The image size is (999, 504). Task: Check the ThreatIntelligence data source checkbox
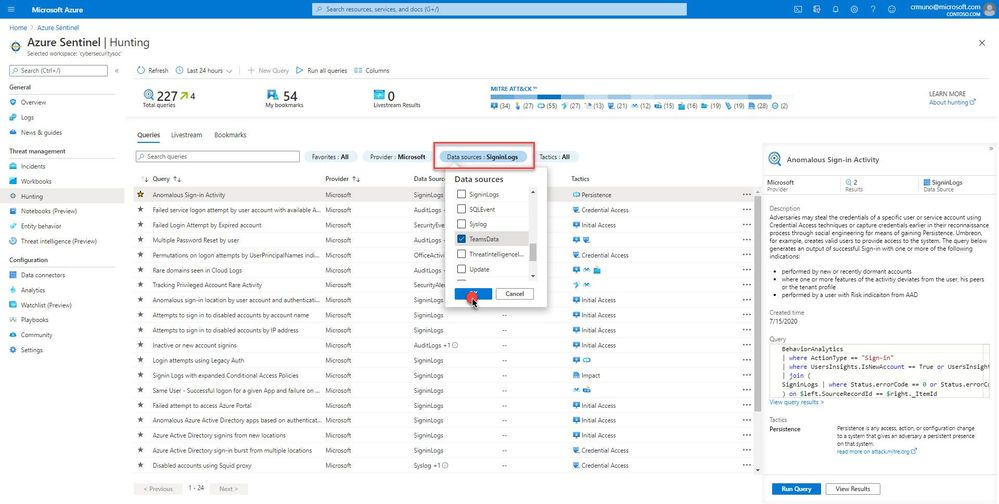[461, 254]
